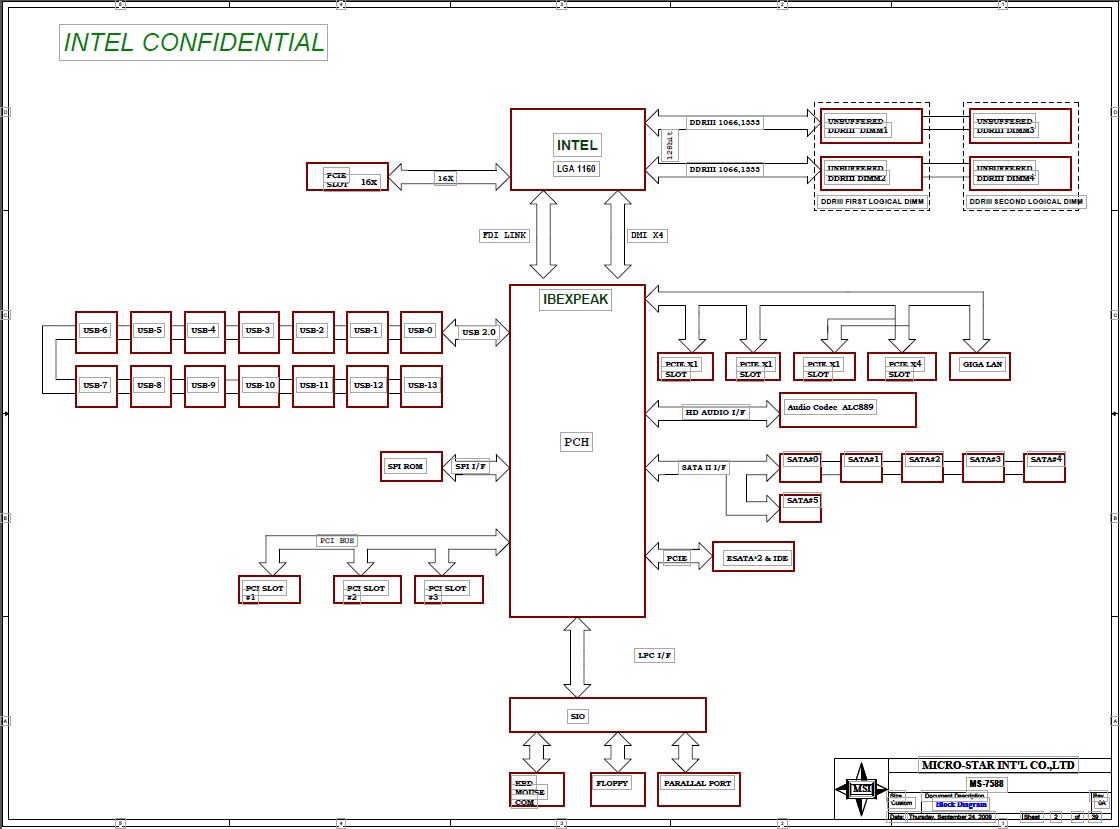The width and height of the screenshot is (1120, 829).
Task: Select the SPI I/F arrow label
Action: click(x=471, y=466)
